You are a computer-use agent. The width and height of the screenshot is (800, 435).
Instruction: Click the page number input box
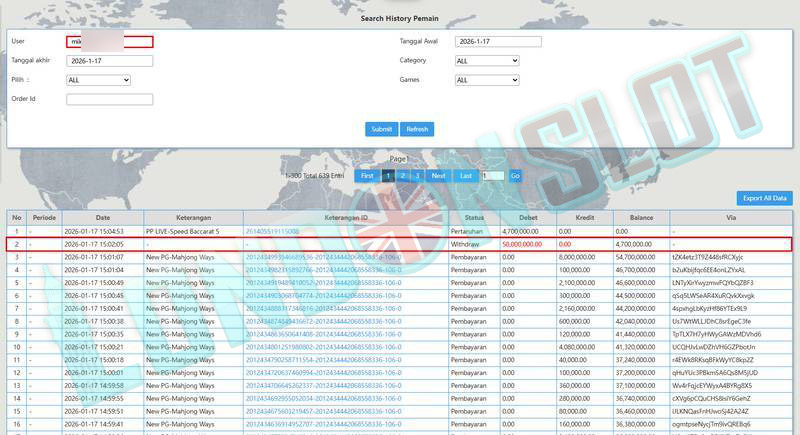pos(493,176)
